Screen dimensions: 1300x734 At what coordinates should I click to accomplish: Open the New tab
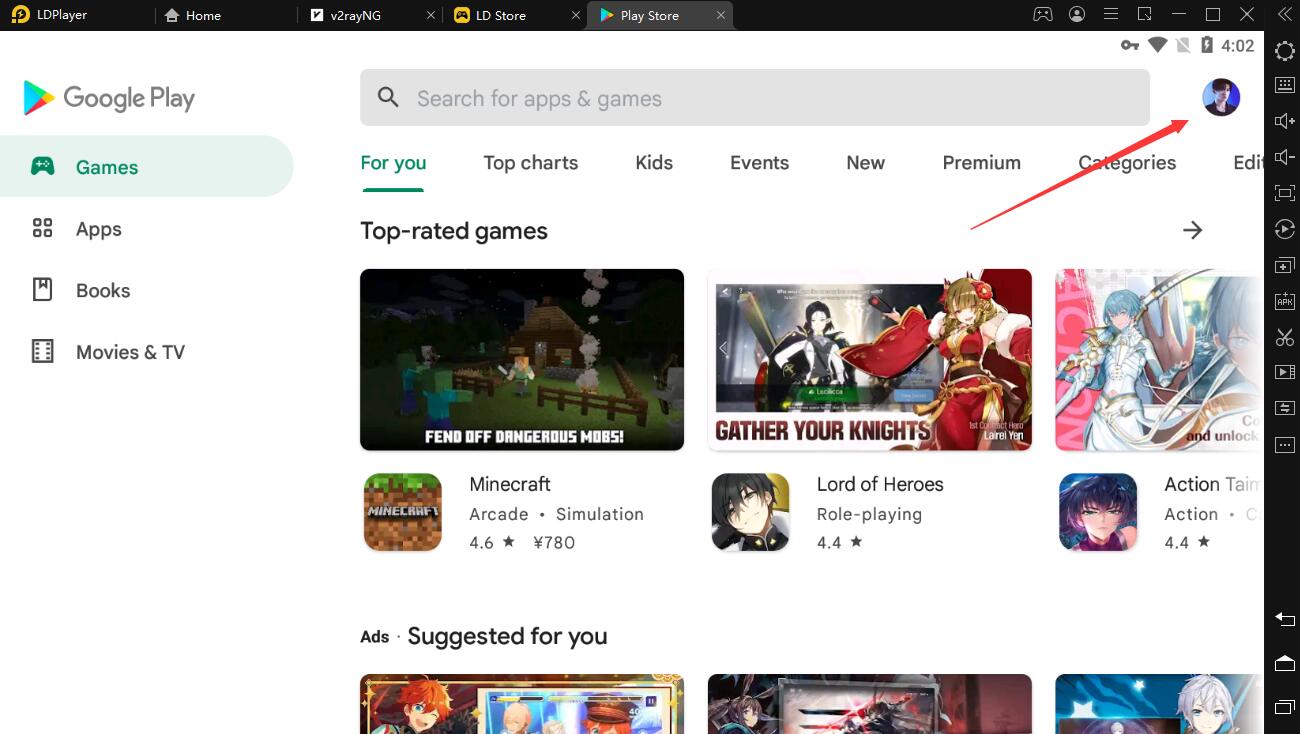[865, 163]
